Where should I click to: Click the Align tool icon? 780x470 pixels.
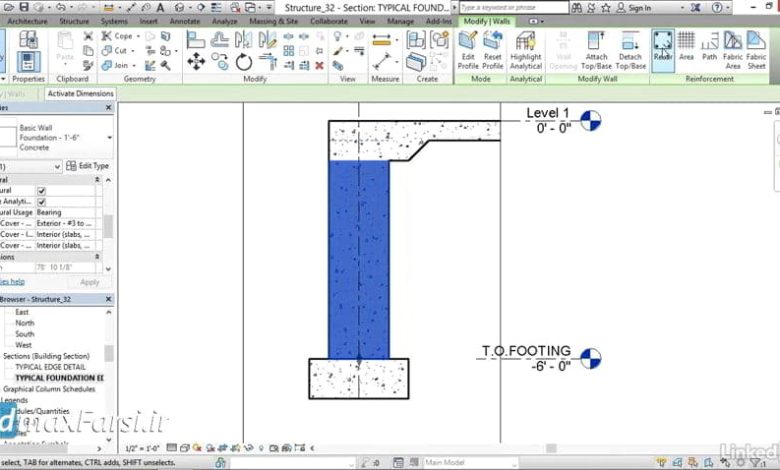(195, 40)
